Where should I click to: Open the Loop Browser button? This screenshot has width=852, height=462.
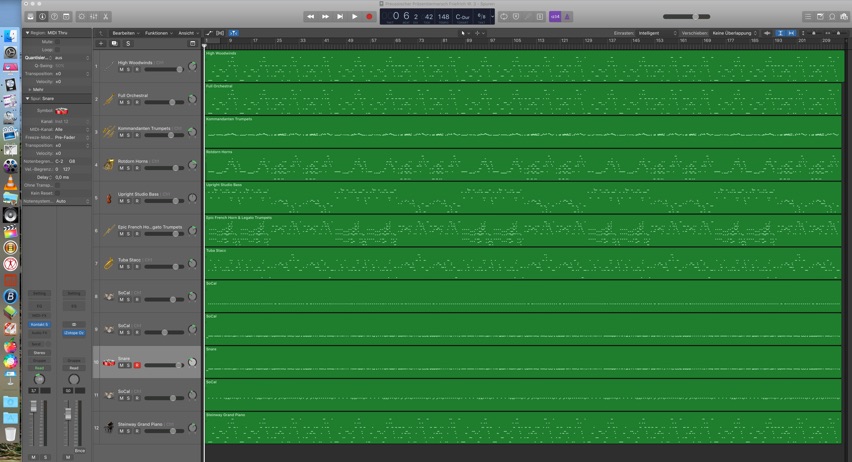pyautogui.click(x=832, y=16)
